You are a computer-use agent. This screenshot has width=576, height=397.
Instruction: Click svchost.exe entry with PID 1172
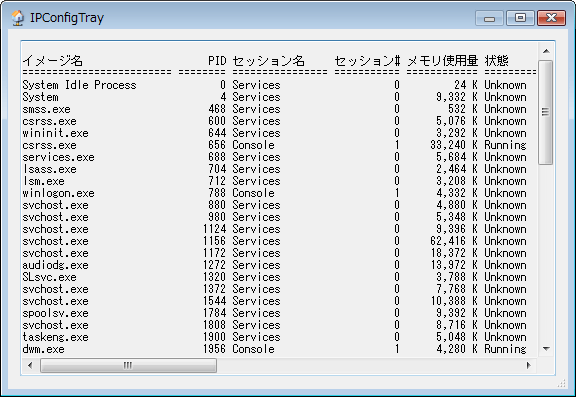coord(55,253)
